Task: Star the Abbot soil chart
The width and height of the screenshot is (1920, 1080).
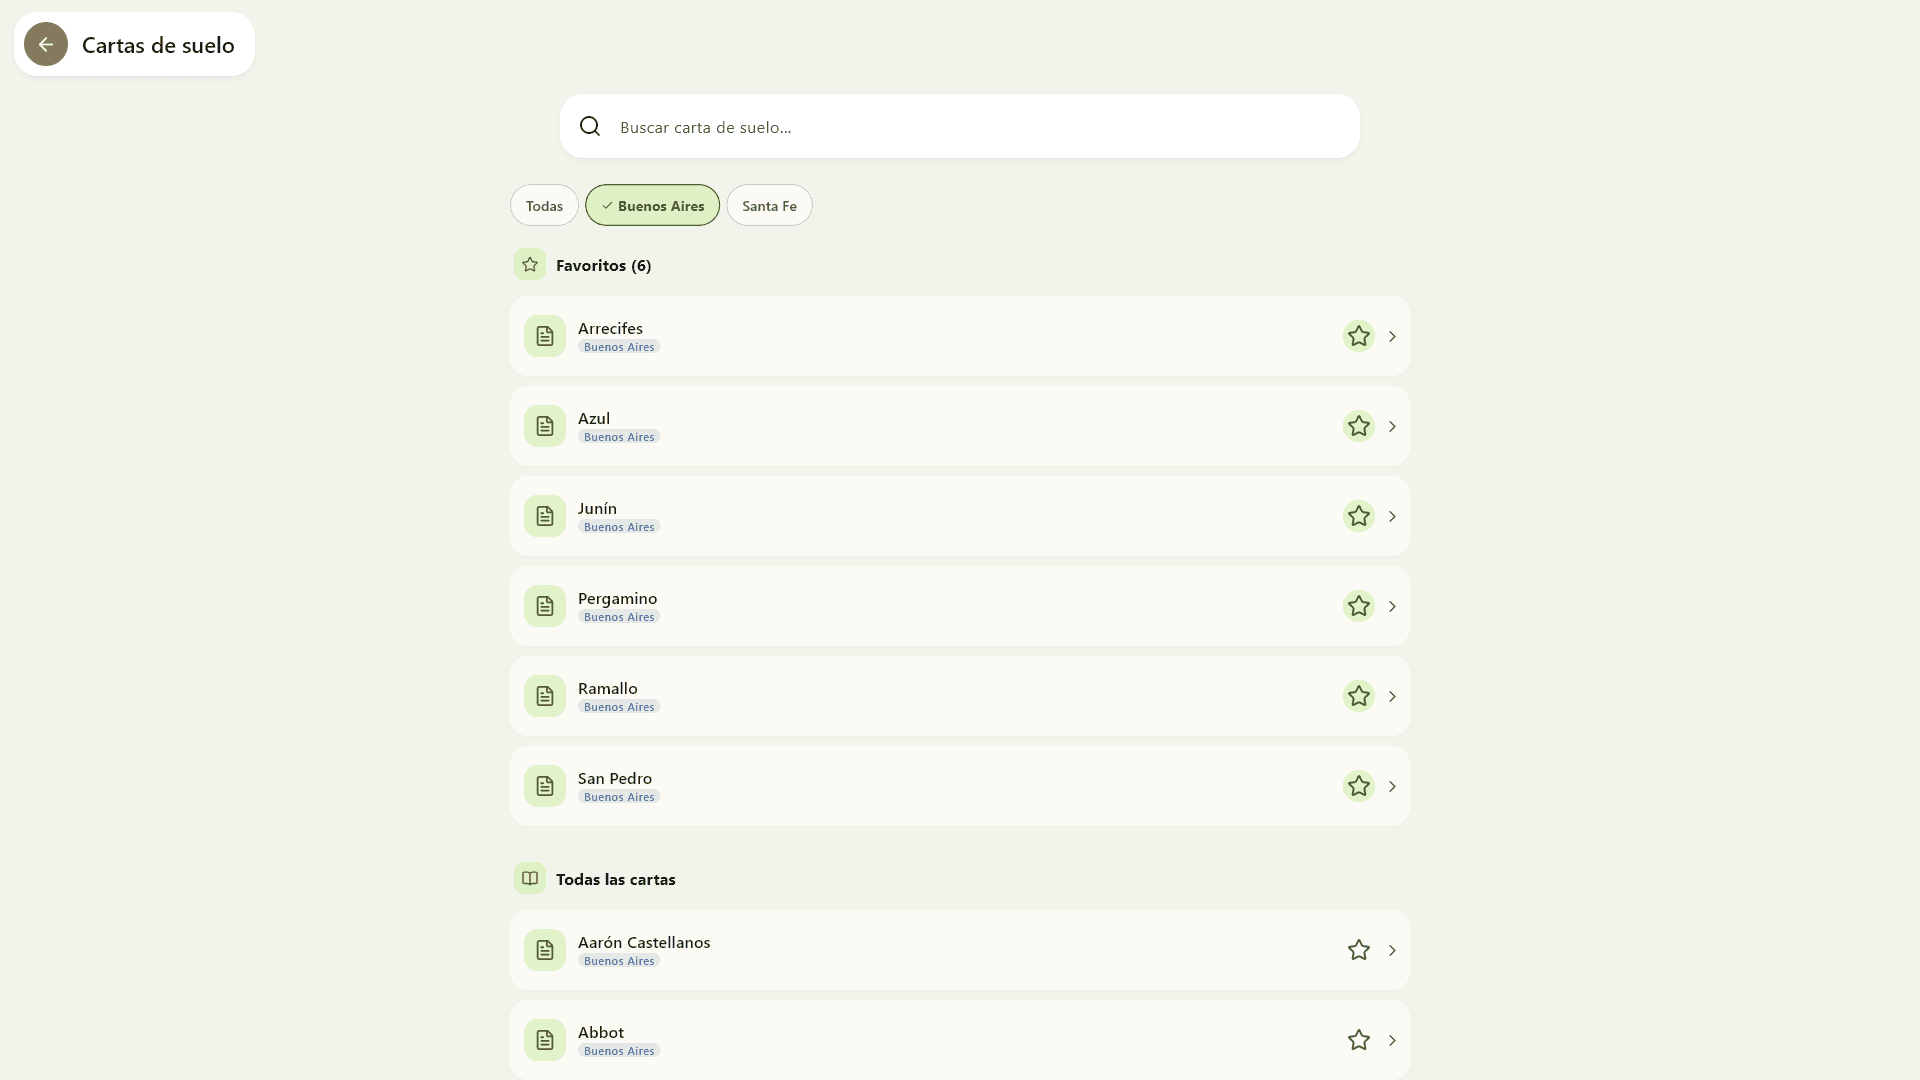Action: 1359,1040
